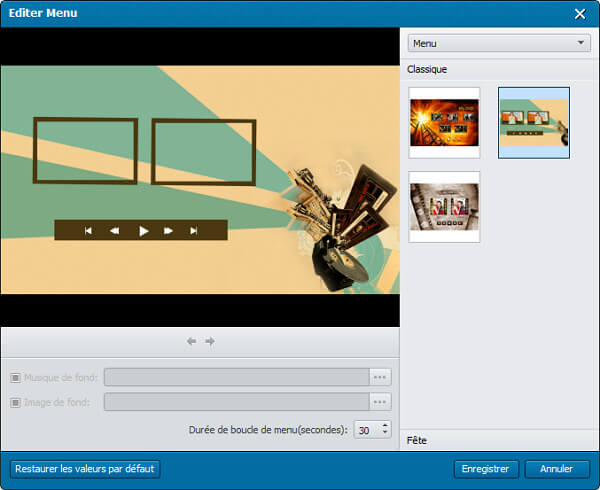Select the fiery orange film menu template

[x=444, y=123]
